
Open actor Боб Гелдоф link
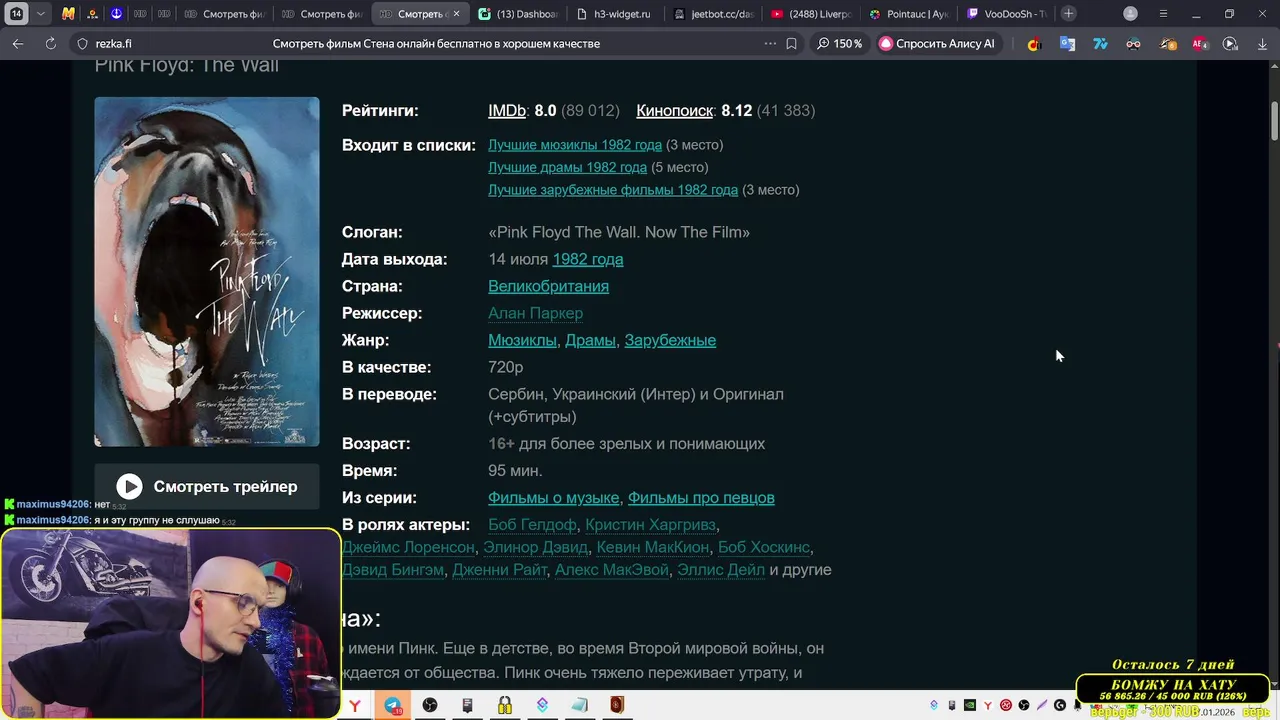(x=532, y=525)
